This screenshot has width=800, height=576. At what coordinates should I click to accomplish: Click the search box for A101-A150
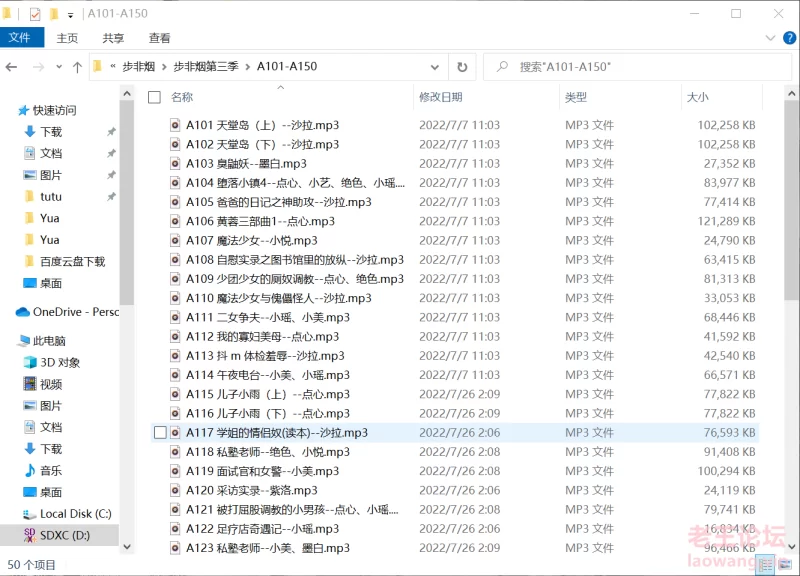click(637, 67)
